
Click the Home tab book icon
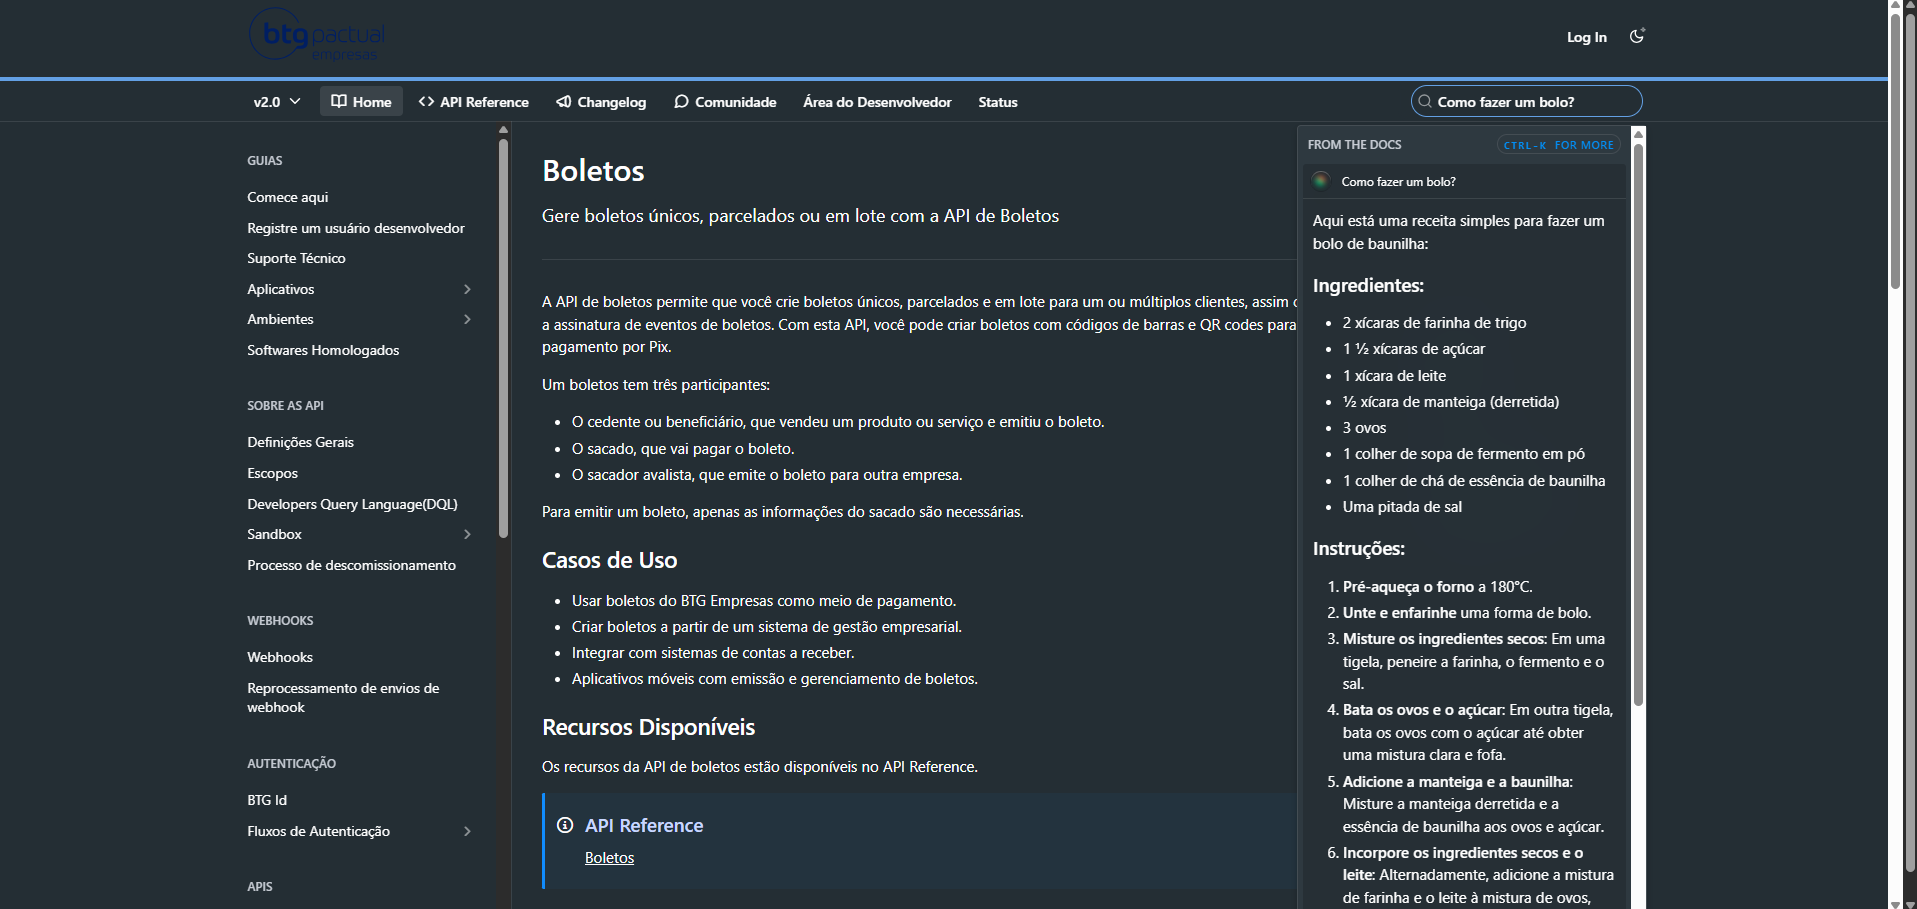tap(339, 101)
